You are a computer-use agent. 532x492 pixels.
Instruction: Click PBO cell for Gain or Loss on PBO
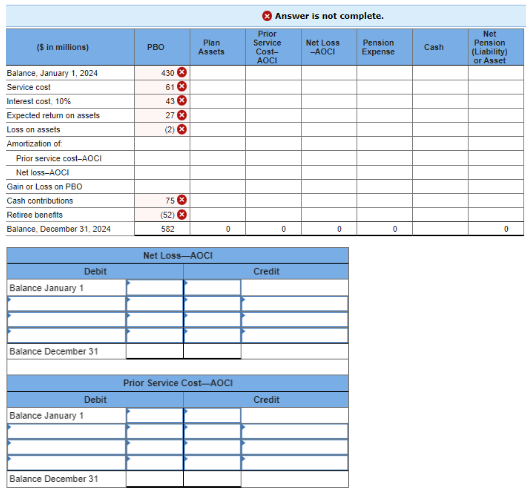tap(162, 187)
